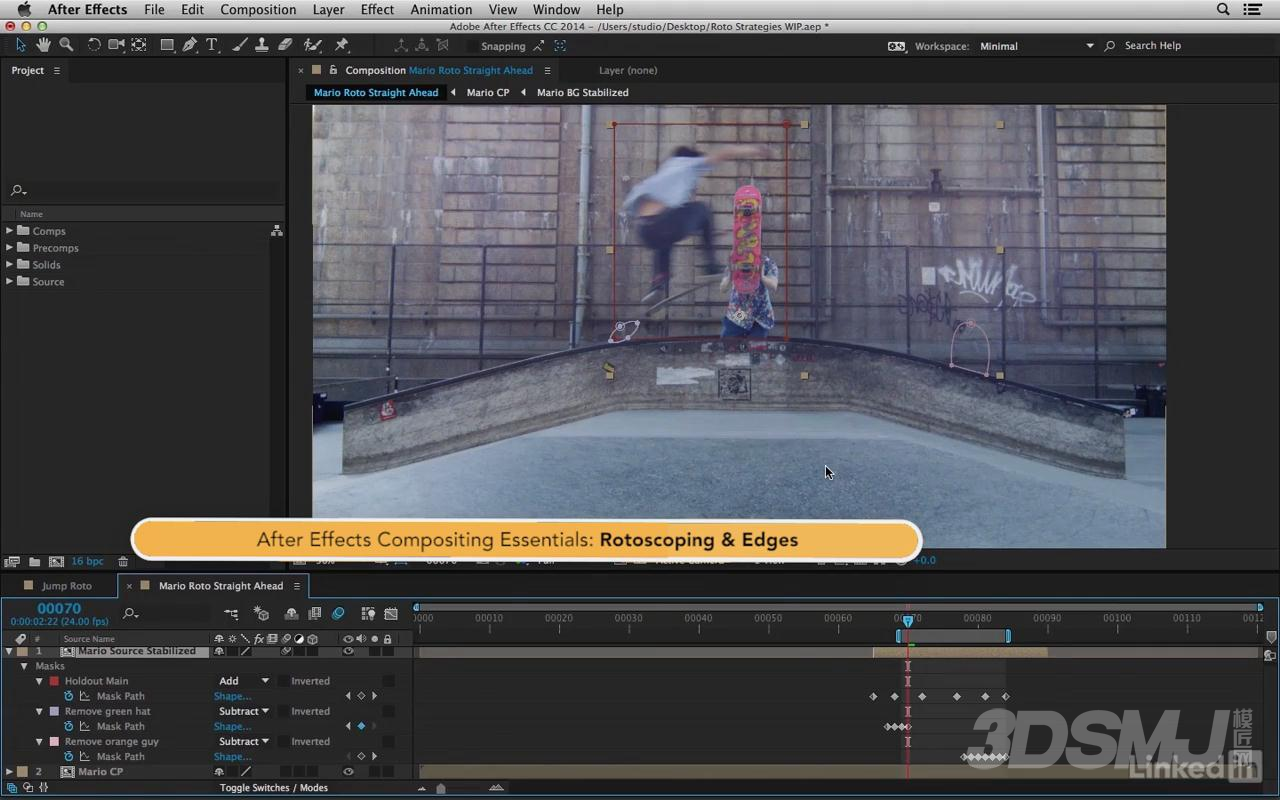Toggle the Snapping checkbox
Viewport: 1280px width, 800px height.
tap(471, 46)
